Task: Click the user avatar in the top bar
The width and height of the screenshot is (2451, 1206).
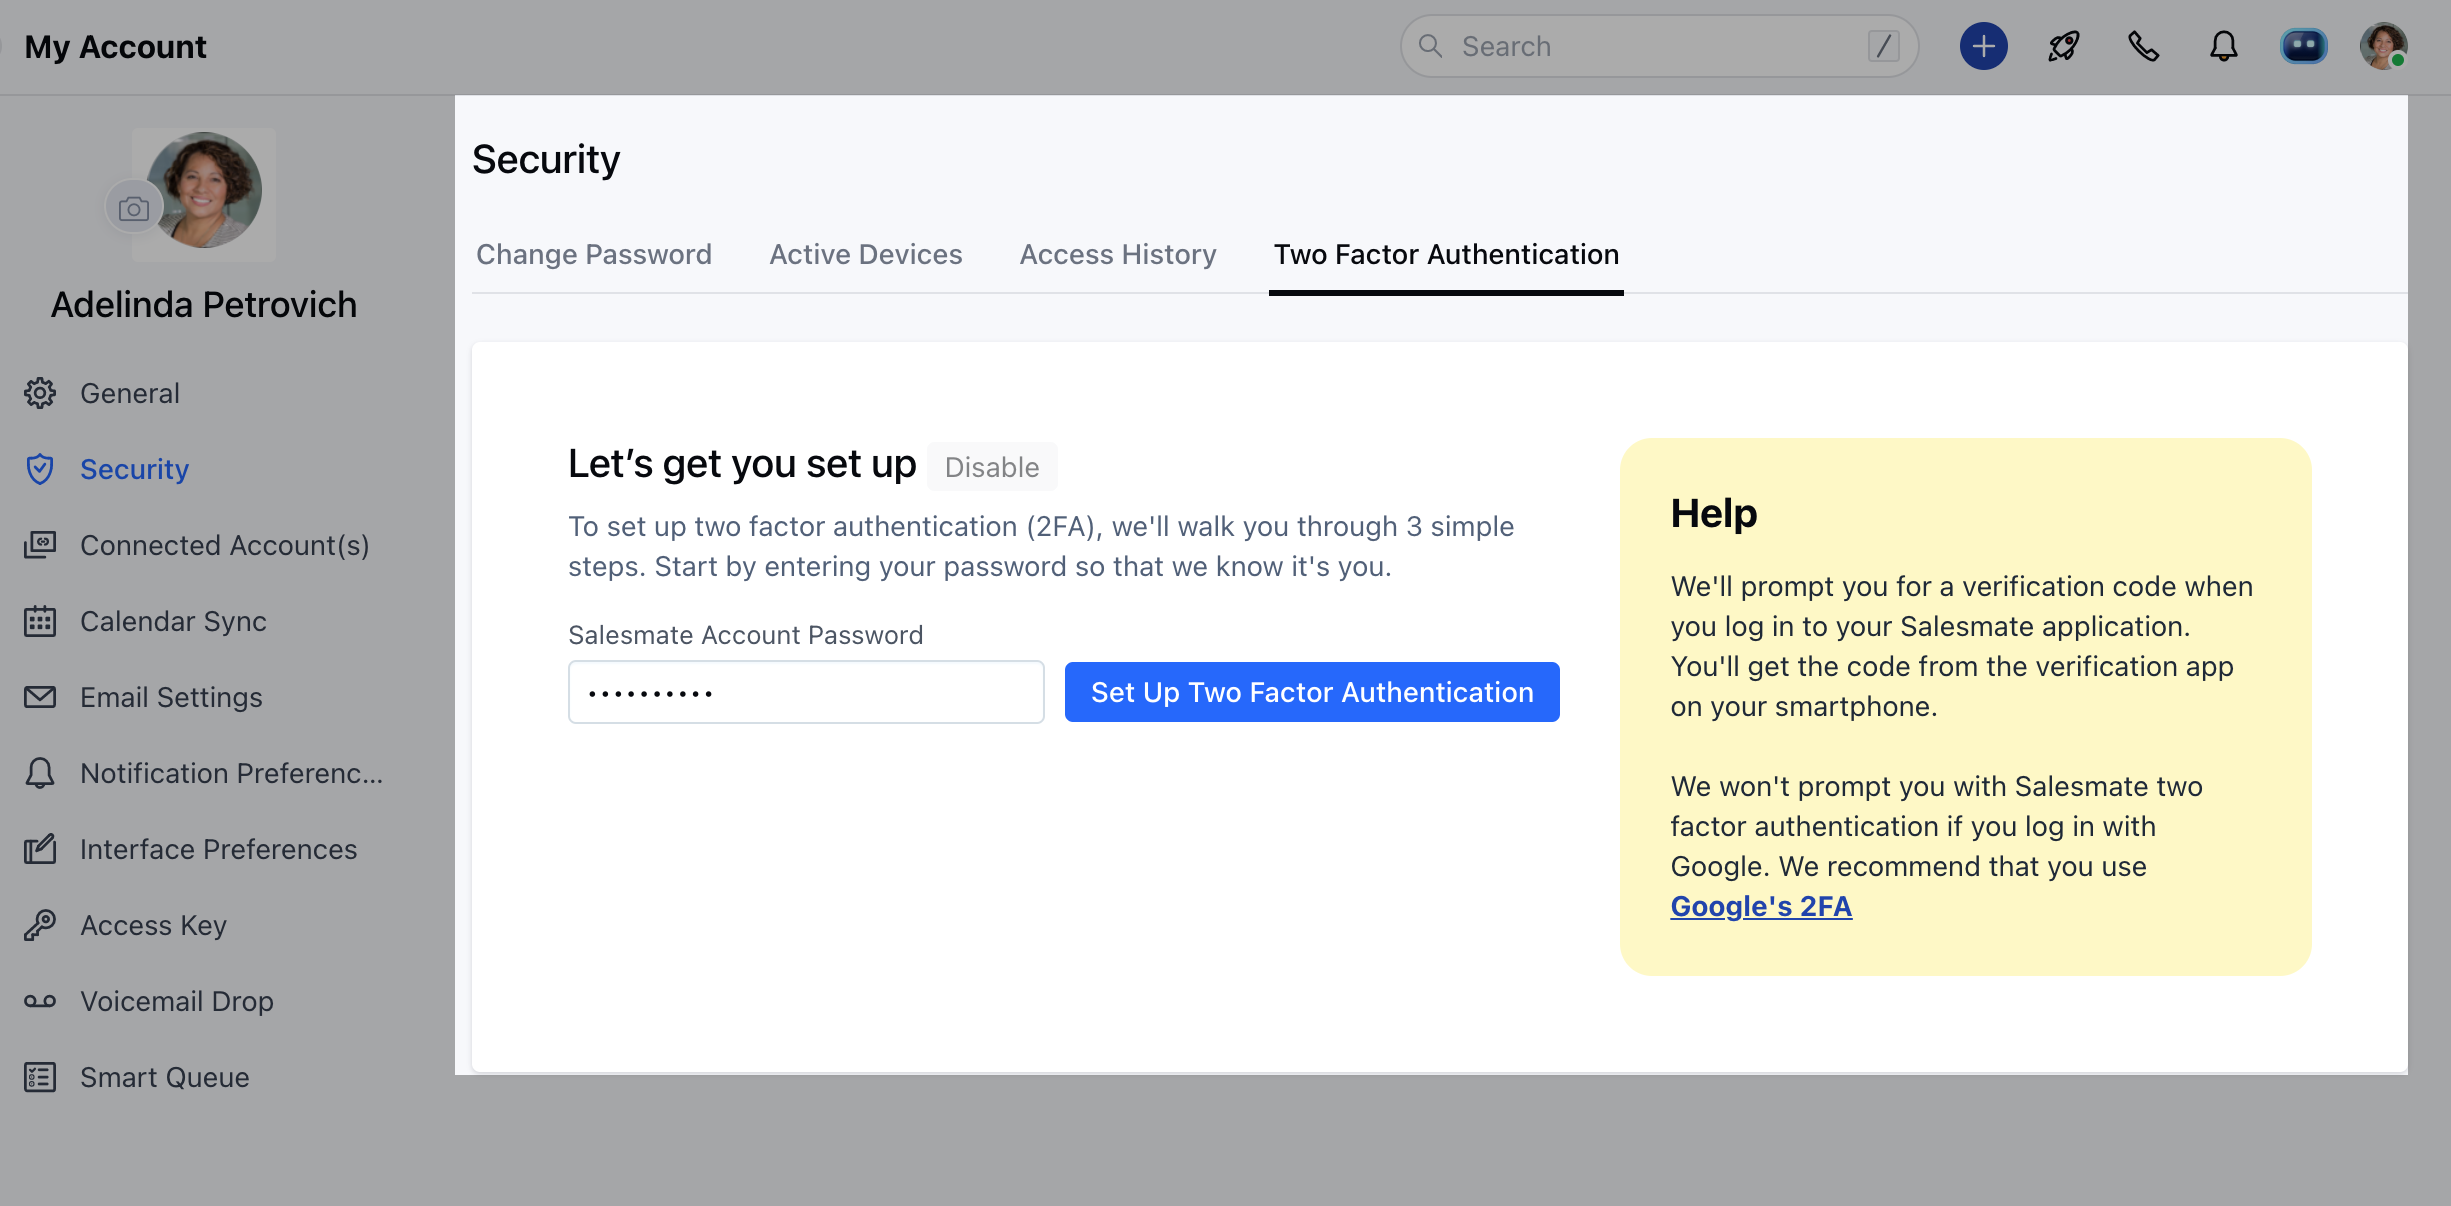Action: [x=2383, y=46]
